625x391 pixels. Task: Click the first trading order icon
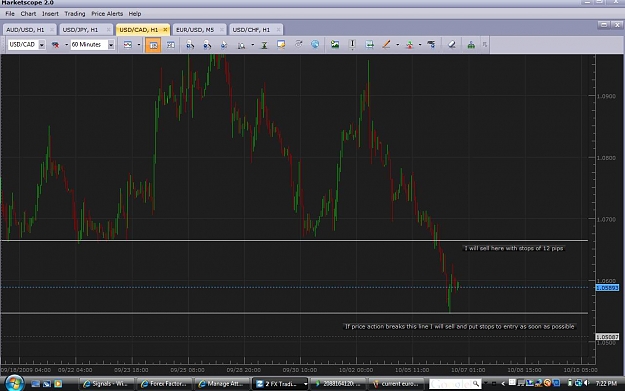(190, 45)
